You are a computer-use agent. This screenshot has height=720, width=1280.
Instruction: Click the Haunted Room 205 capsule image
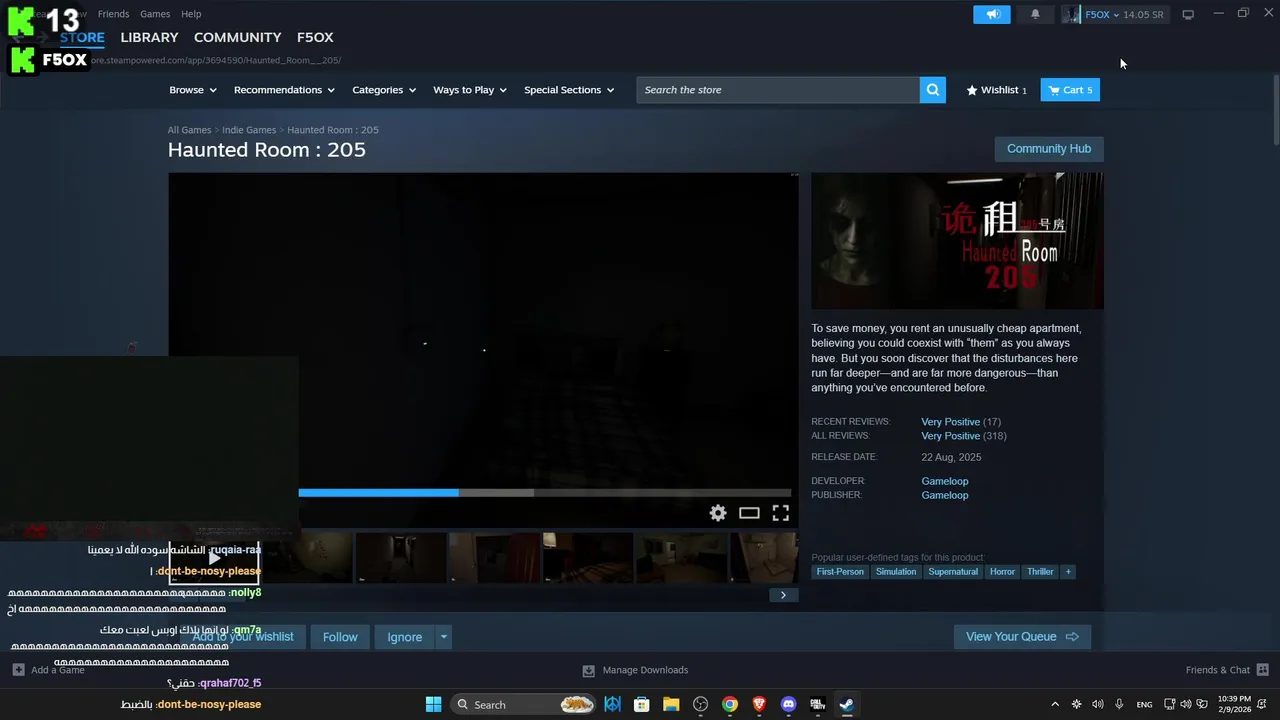point(957,241)
